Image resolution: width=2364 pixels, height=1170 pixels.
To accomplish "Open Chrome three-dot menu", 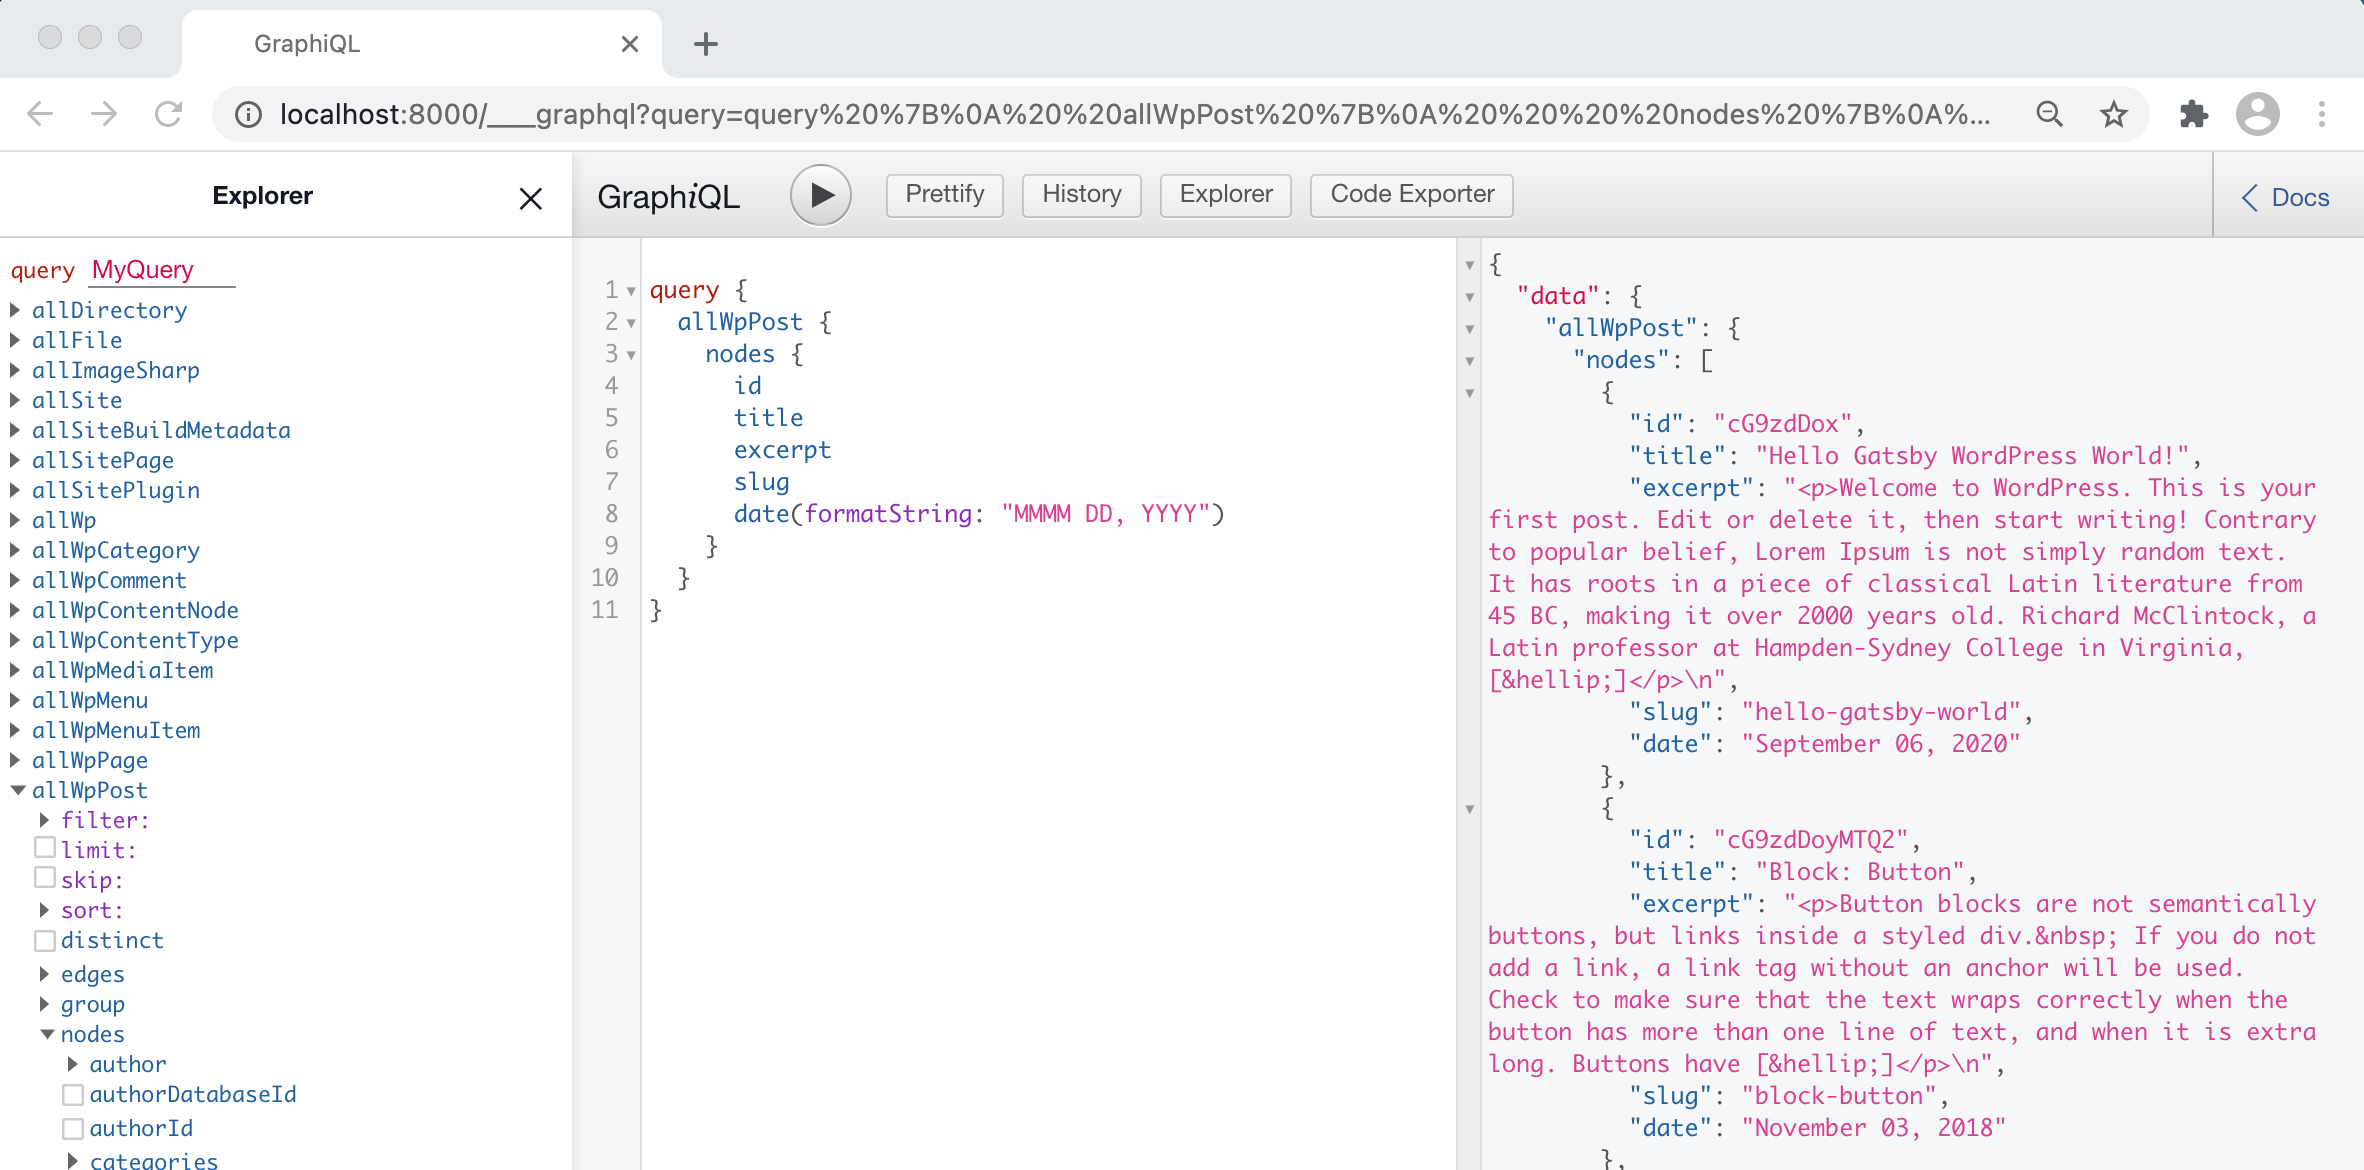I will click(x=2322, y=114).
